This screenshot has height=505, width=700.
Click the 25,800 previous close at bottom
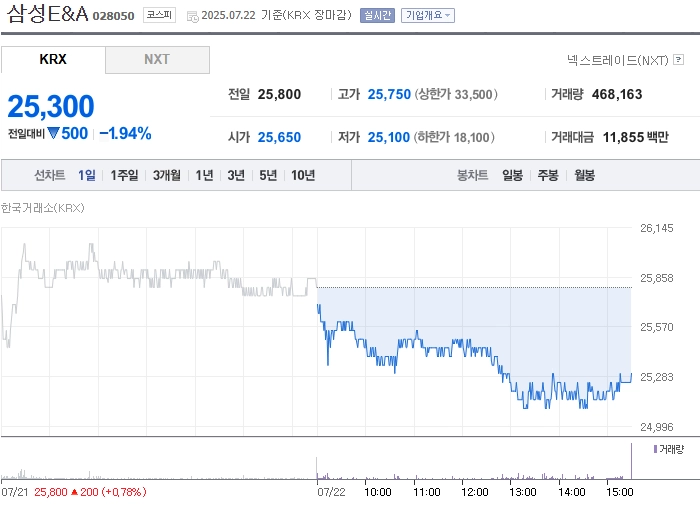(x=50, y=492)
